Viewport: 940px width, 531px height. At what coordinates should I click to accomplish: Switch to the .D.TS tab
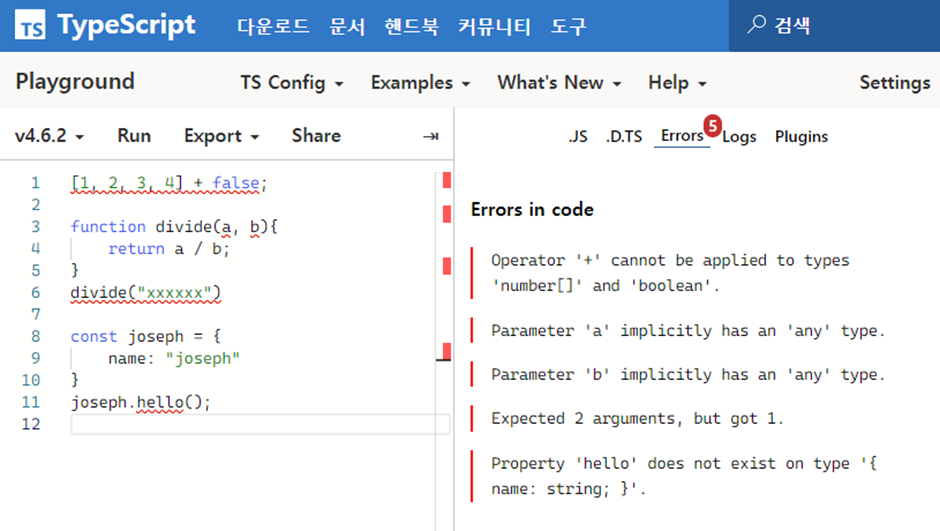pyautogui.click(x=623, y=137)
